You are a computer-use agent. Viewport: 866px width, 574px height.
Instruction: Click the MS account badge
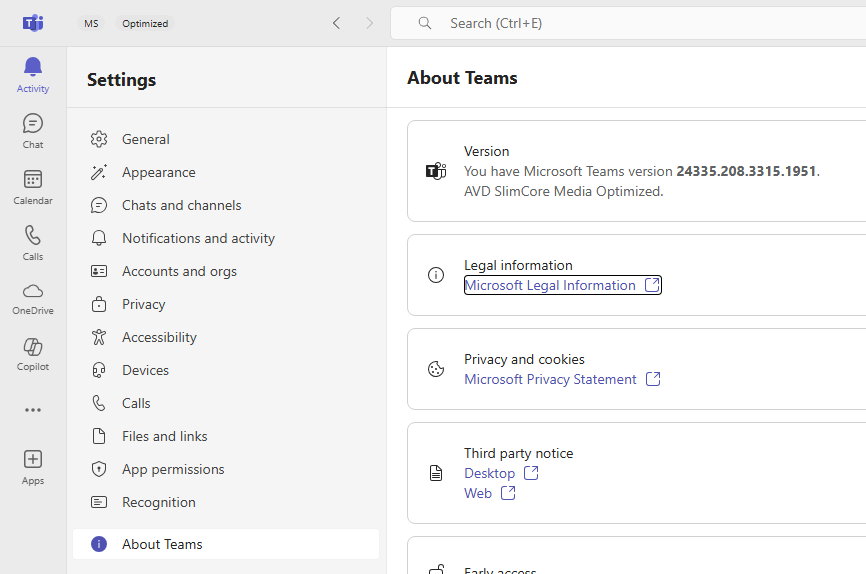click(91, 23)
